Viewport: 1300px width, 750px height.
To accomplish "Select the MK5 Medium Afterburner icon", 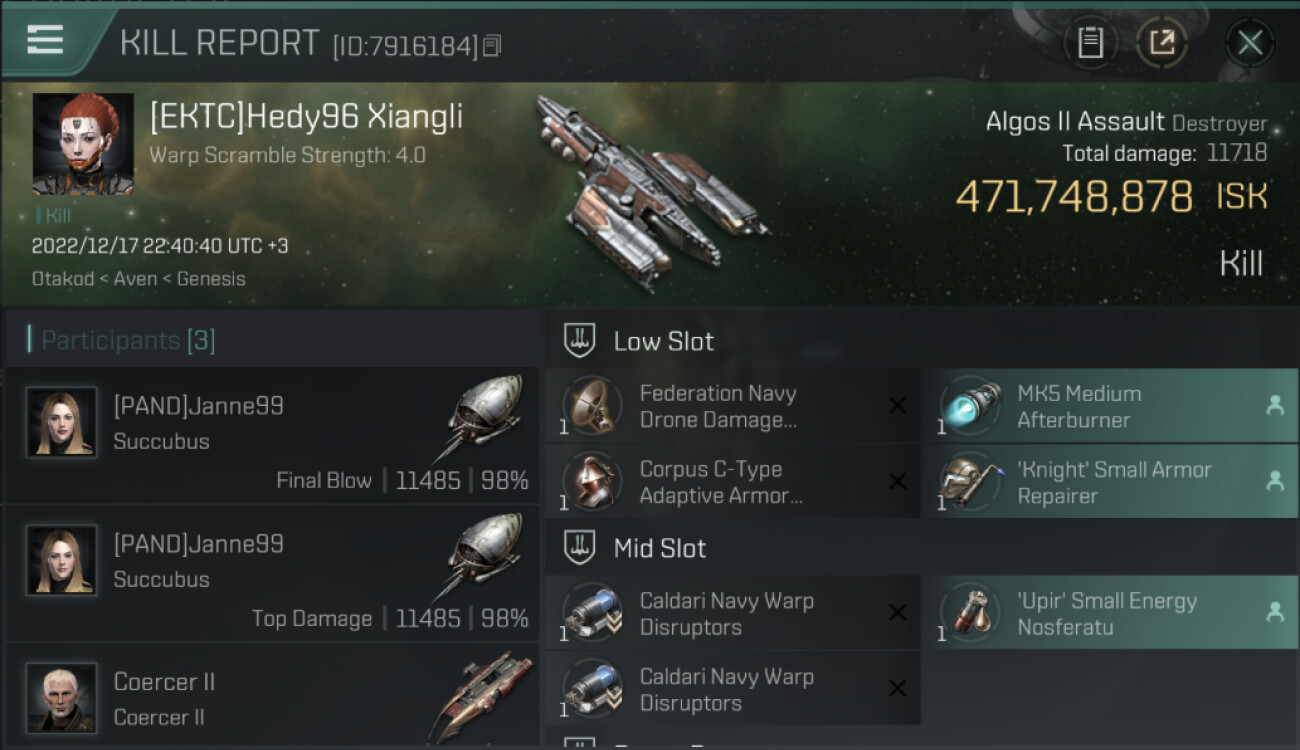I will tap(970, 406).
